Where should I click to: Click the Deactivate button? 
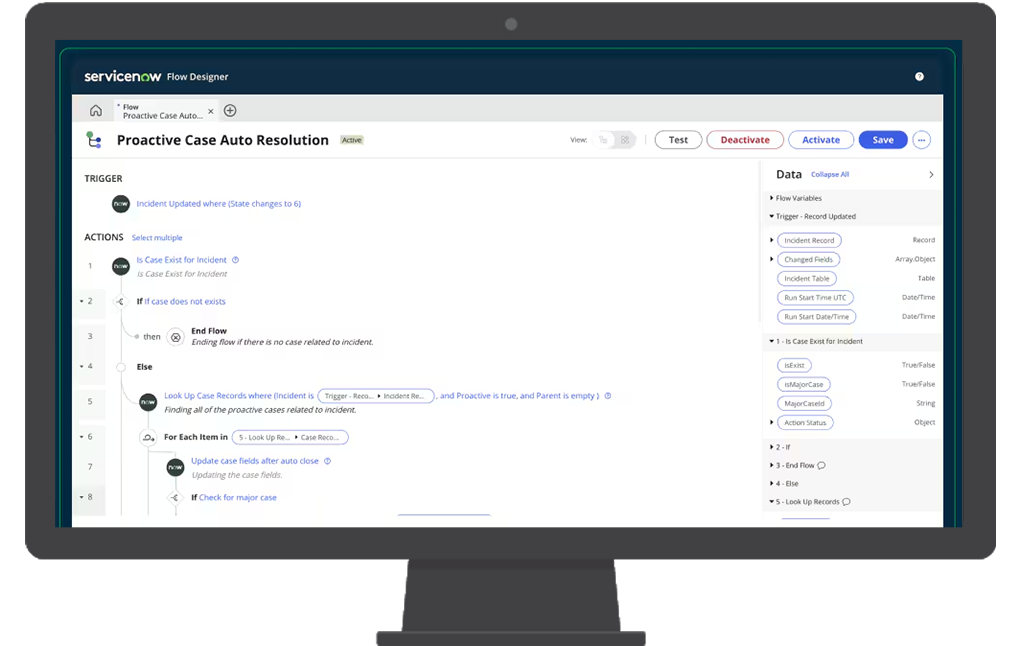pos(745,140)
